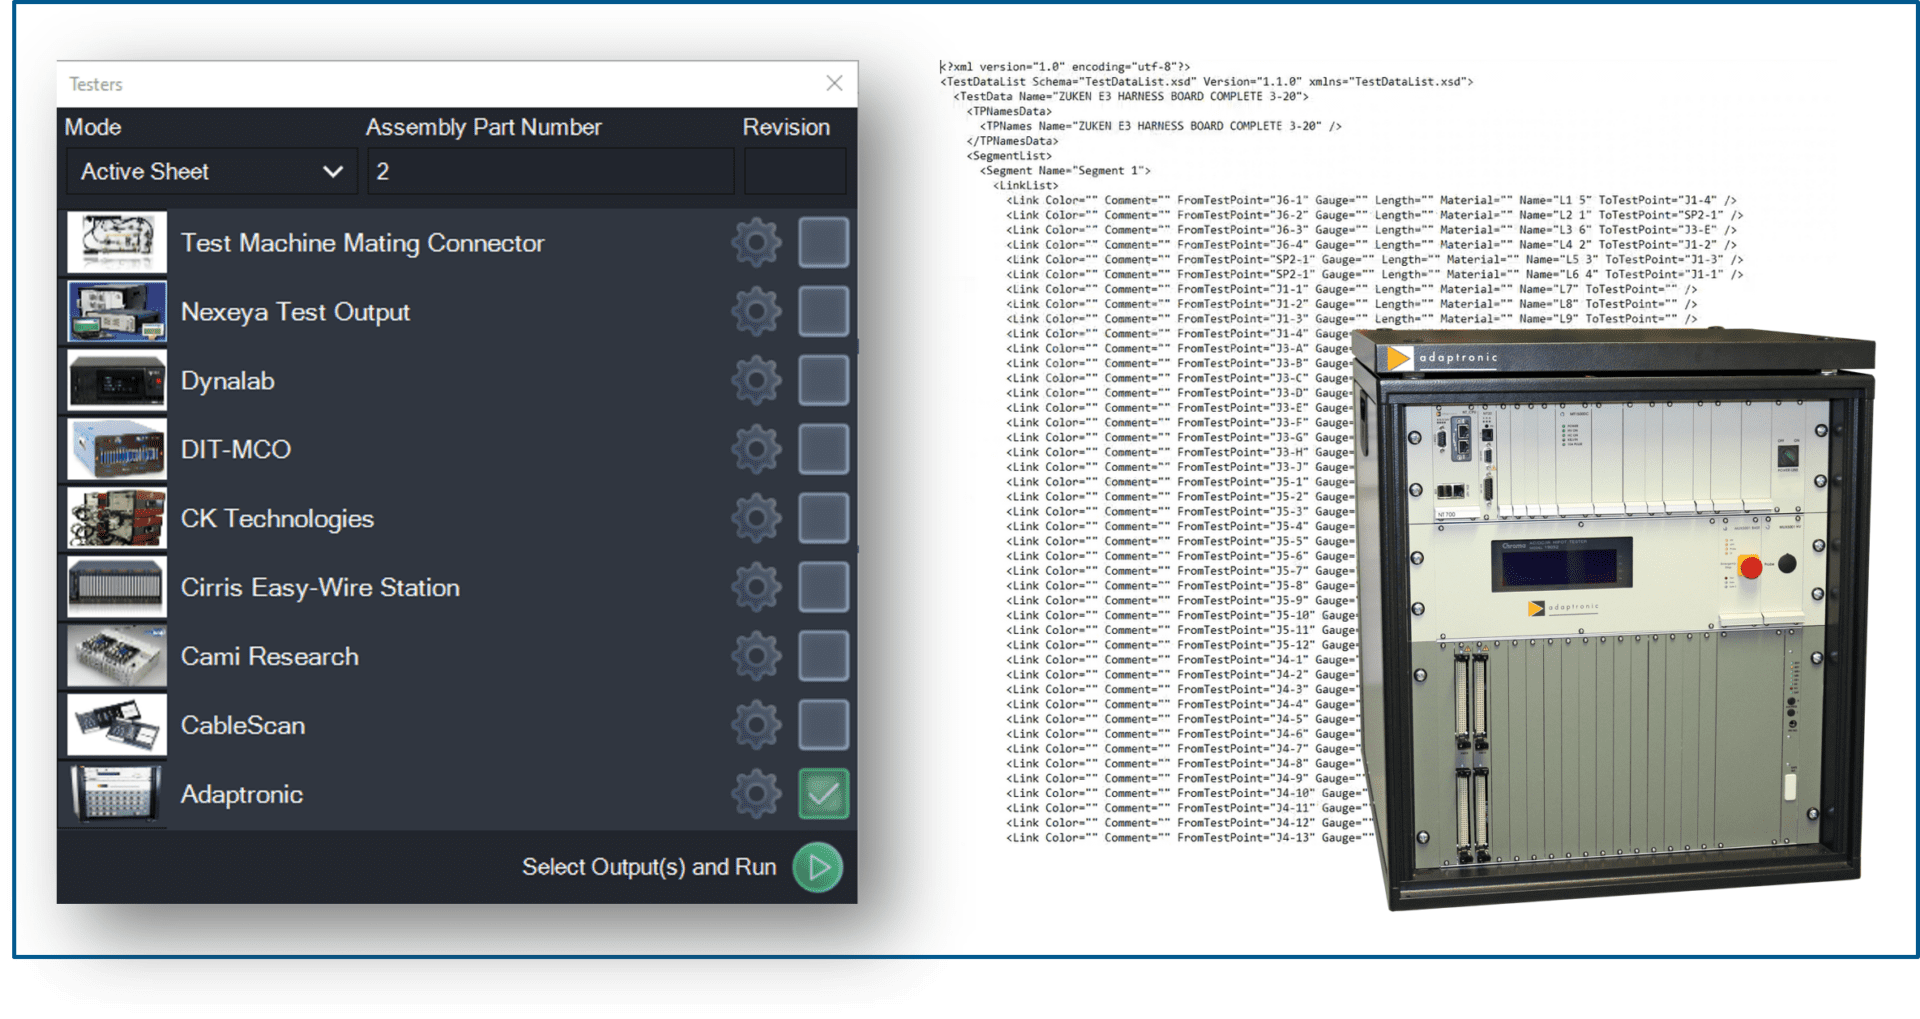Uncheck the Adaptronic tester checkbox

(x=823, y=793)
